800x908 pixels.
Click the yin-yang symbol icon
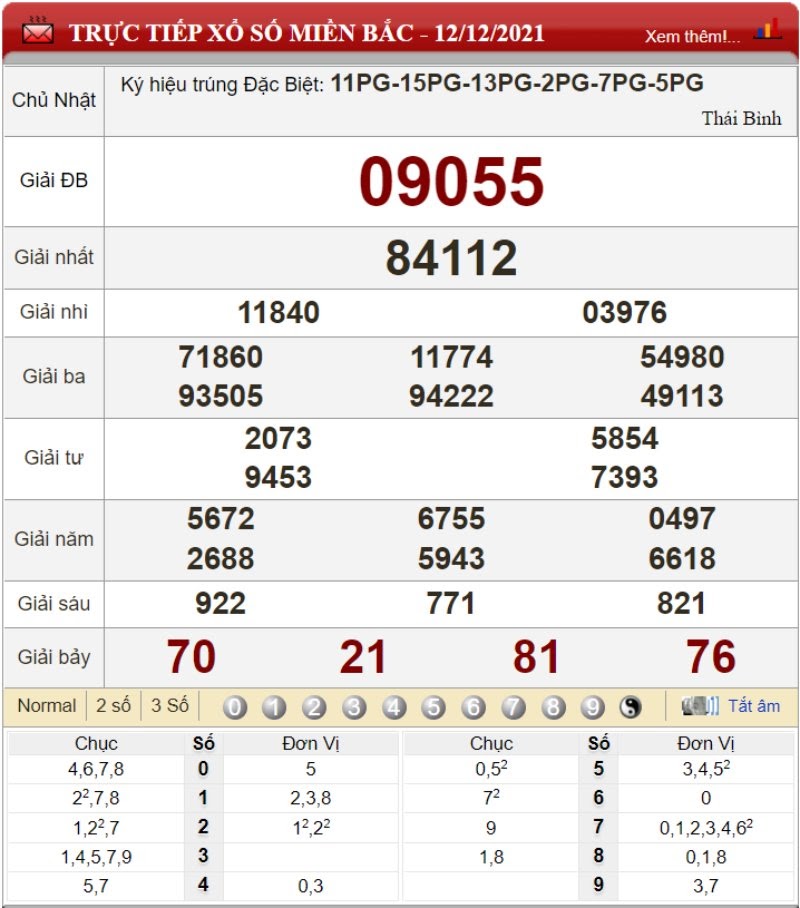click(x=630, y=707)
